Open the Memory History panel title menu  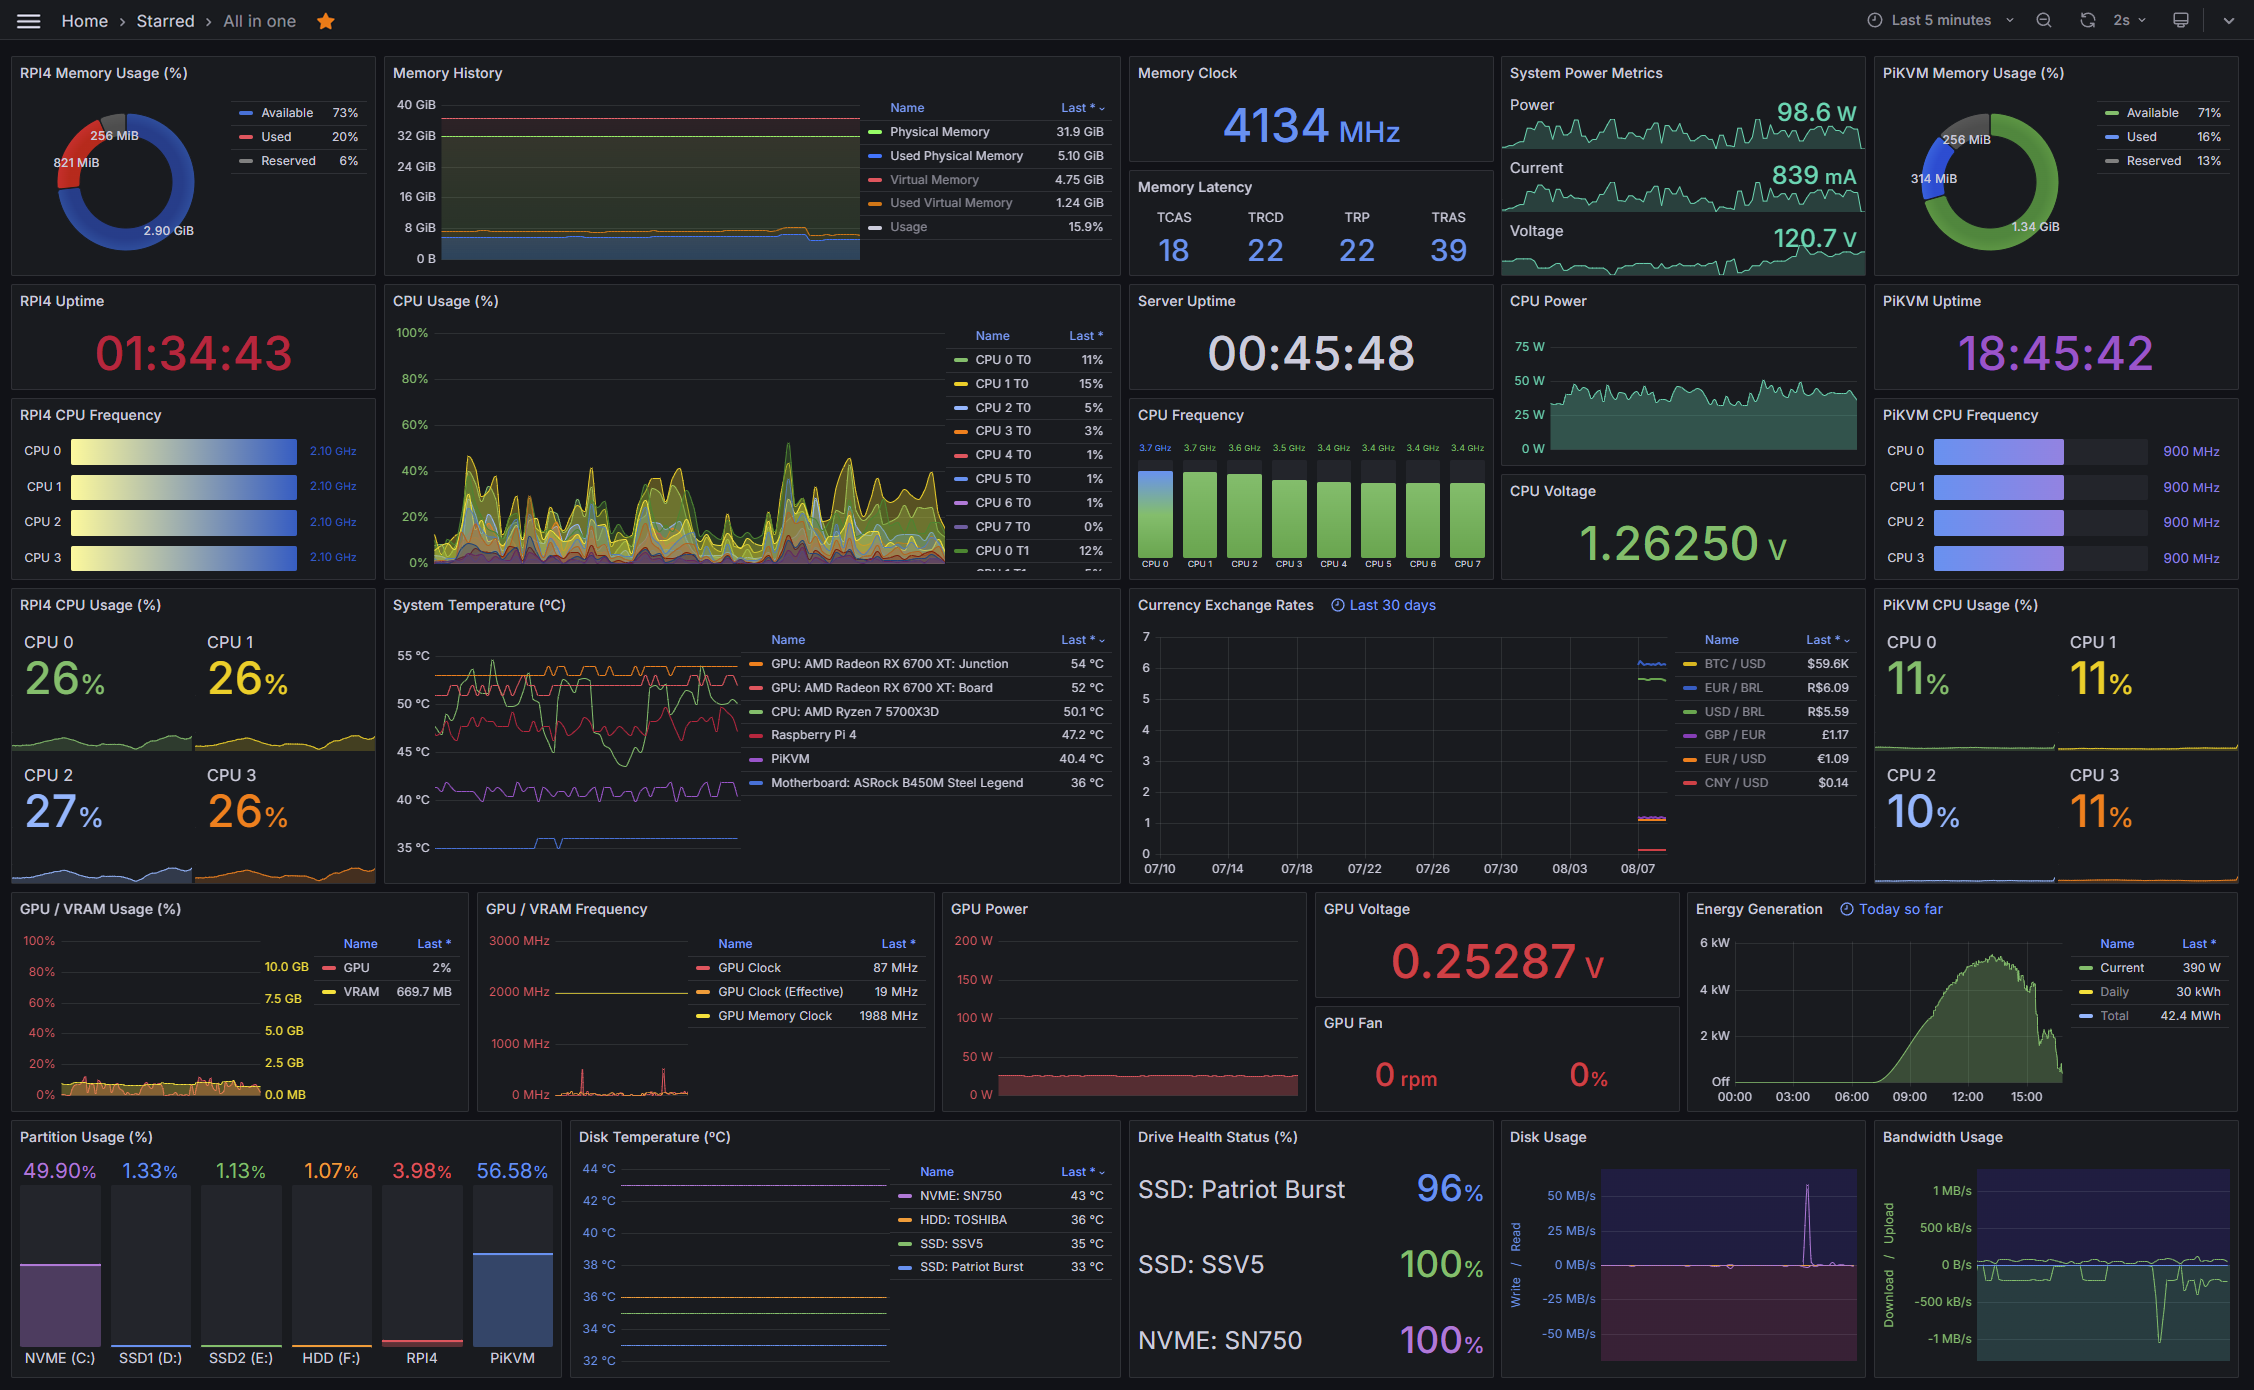click(x=447, y=73)
